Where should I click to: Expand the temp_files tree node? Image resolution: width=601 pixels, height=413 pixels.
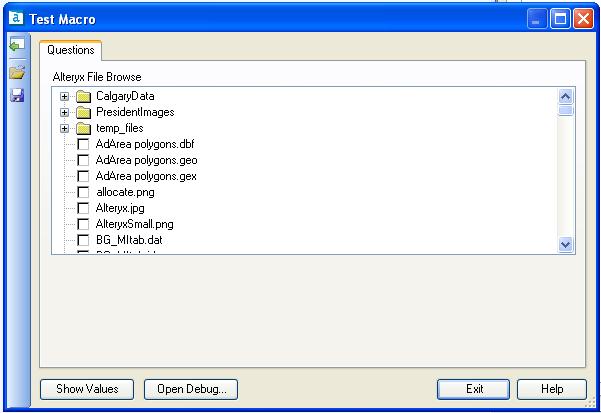64,129
